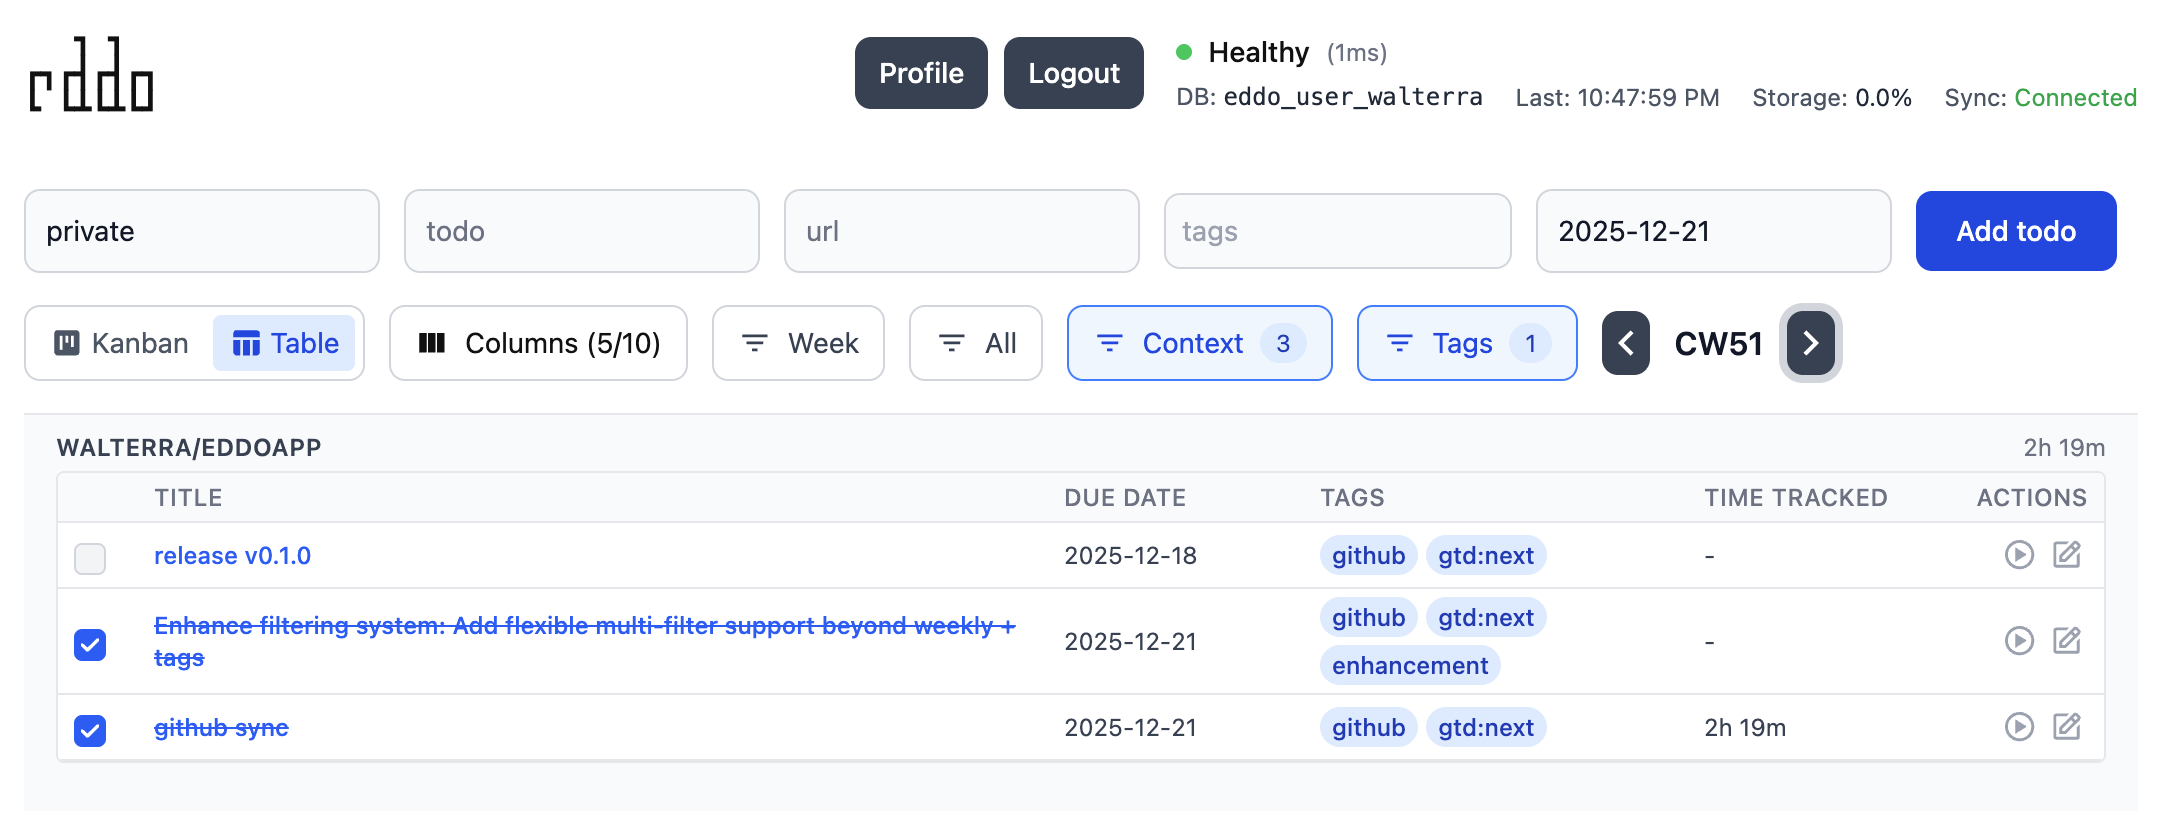Go to previous week with left chevron
This screenshot has width=2162, height=826.
(1625, 343)
